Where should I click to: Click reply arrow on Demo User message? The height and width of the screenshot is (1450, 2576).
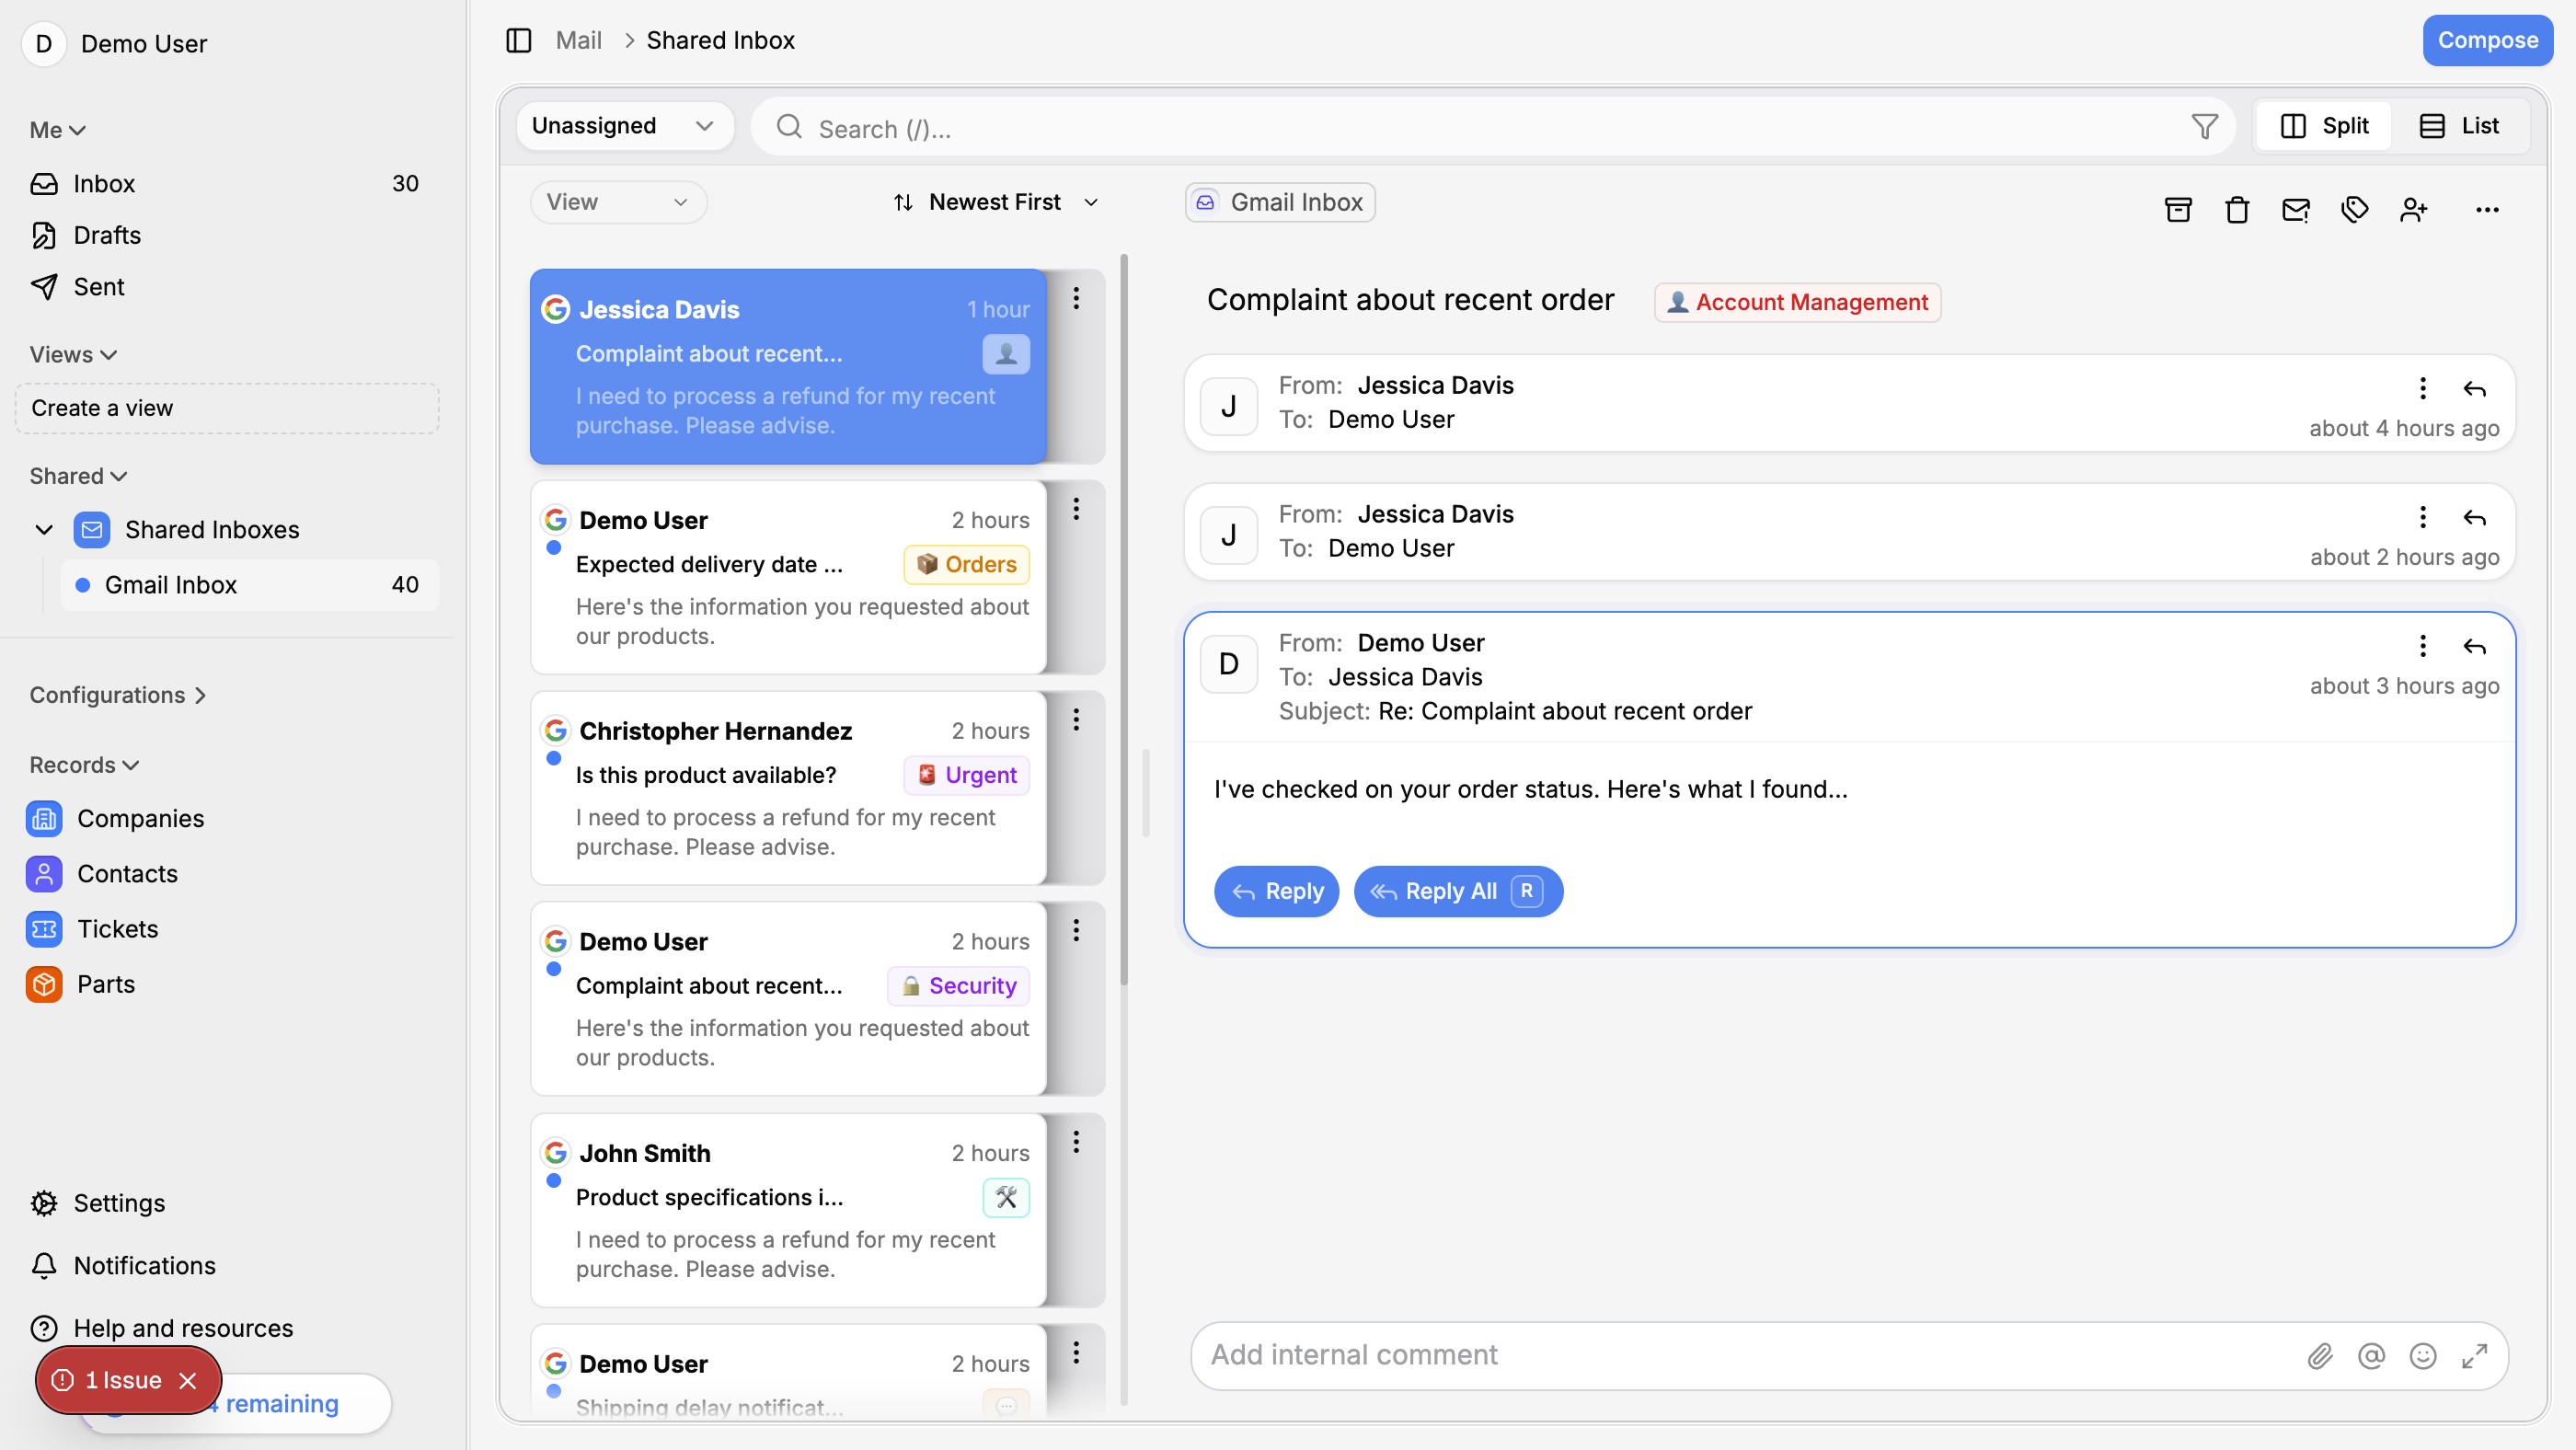click(2474, 647)
